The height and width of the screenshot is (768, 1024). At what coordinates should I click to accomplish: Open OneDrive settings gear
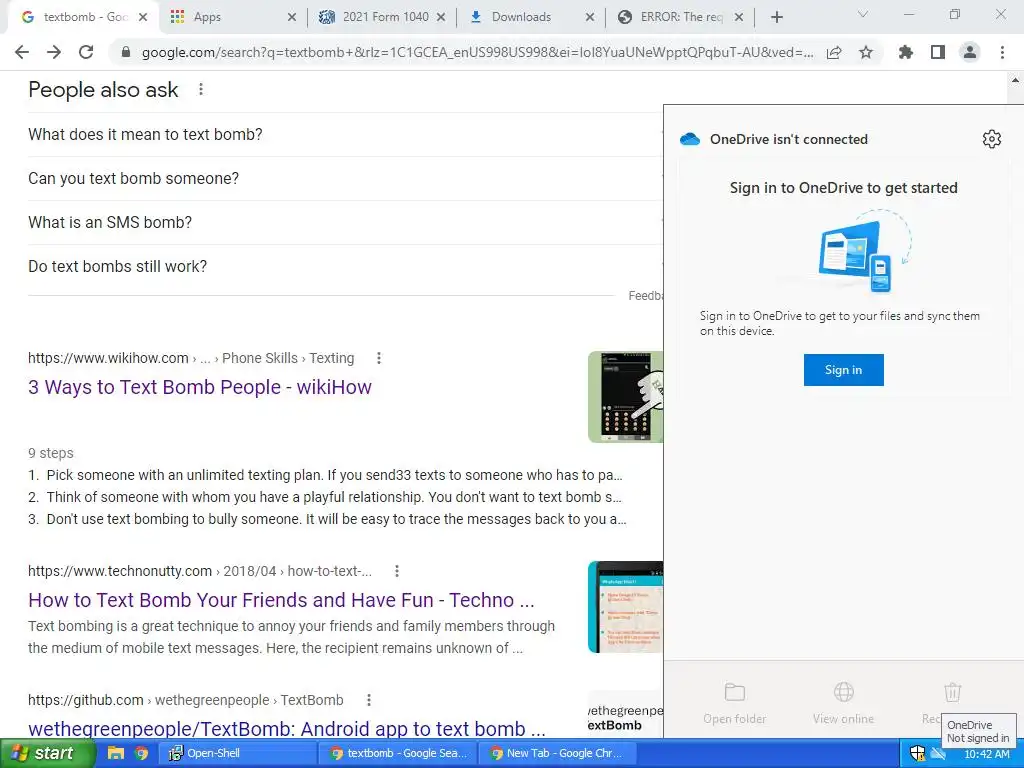click(991, 138)
